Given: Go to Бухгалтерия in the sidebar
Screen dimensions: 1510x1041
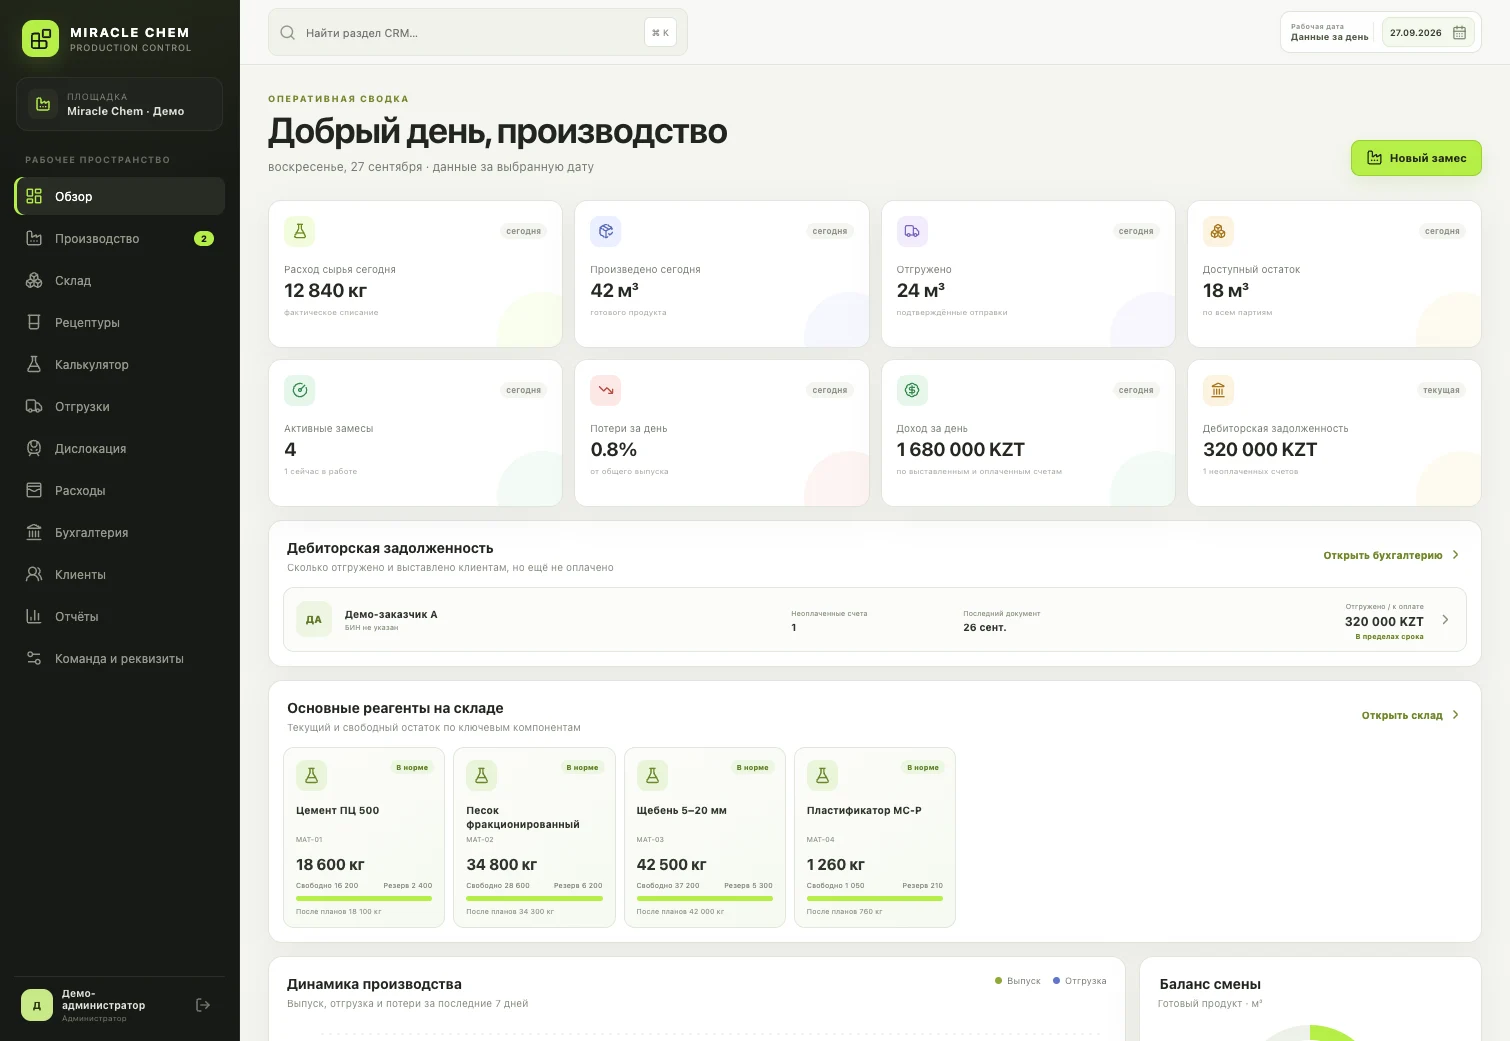Looking at the screenshot, I should coord(120,532).
